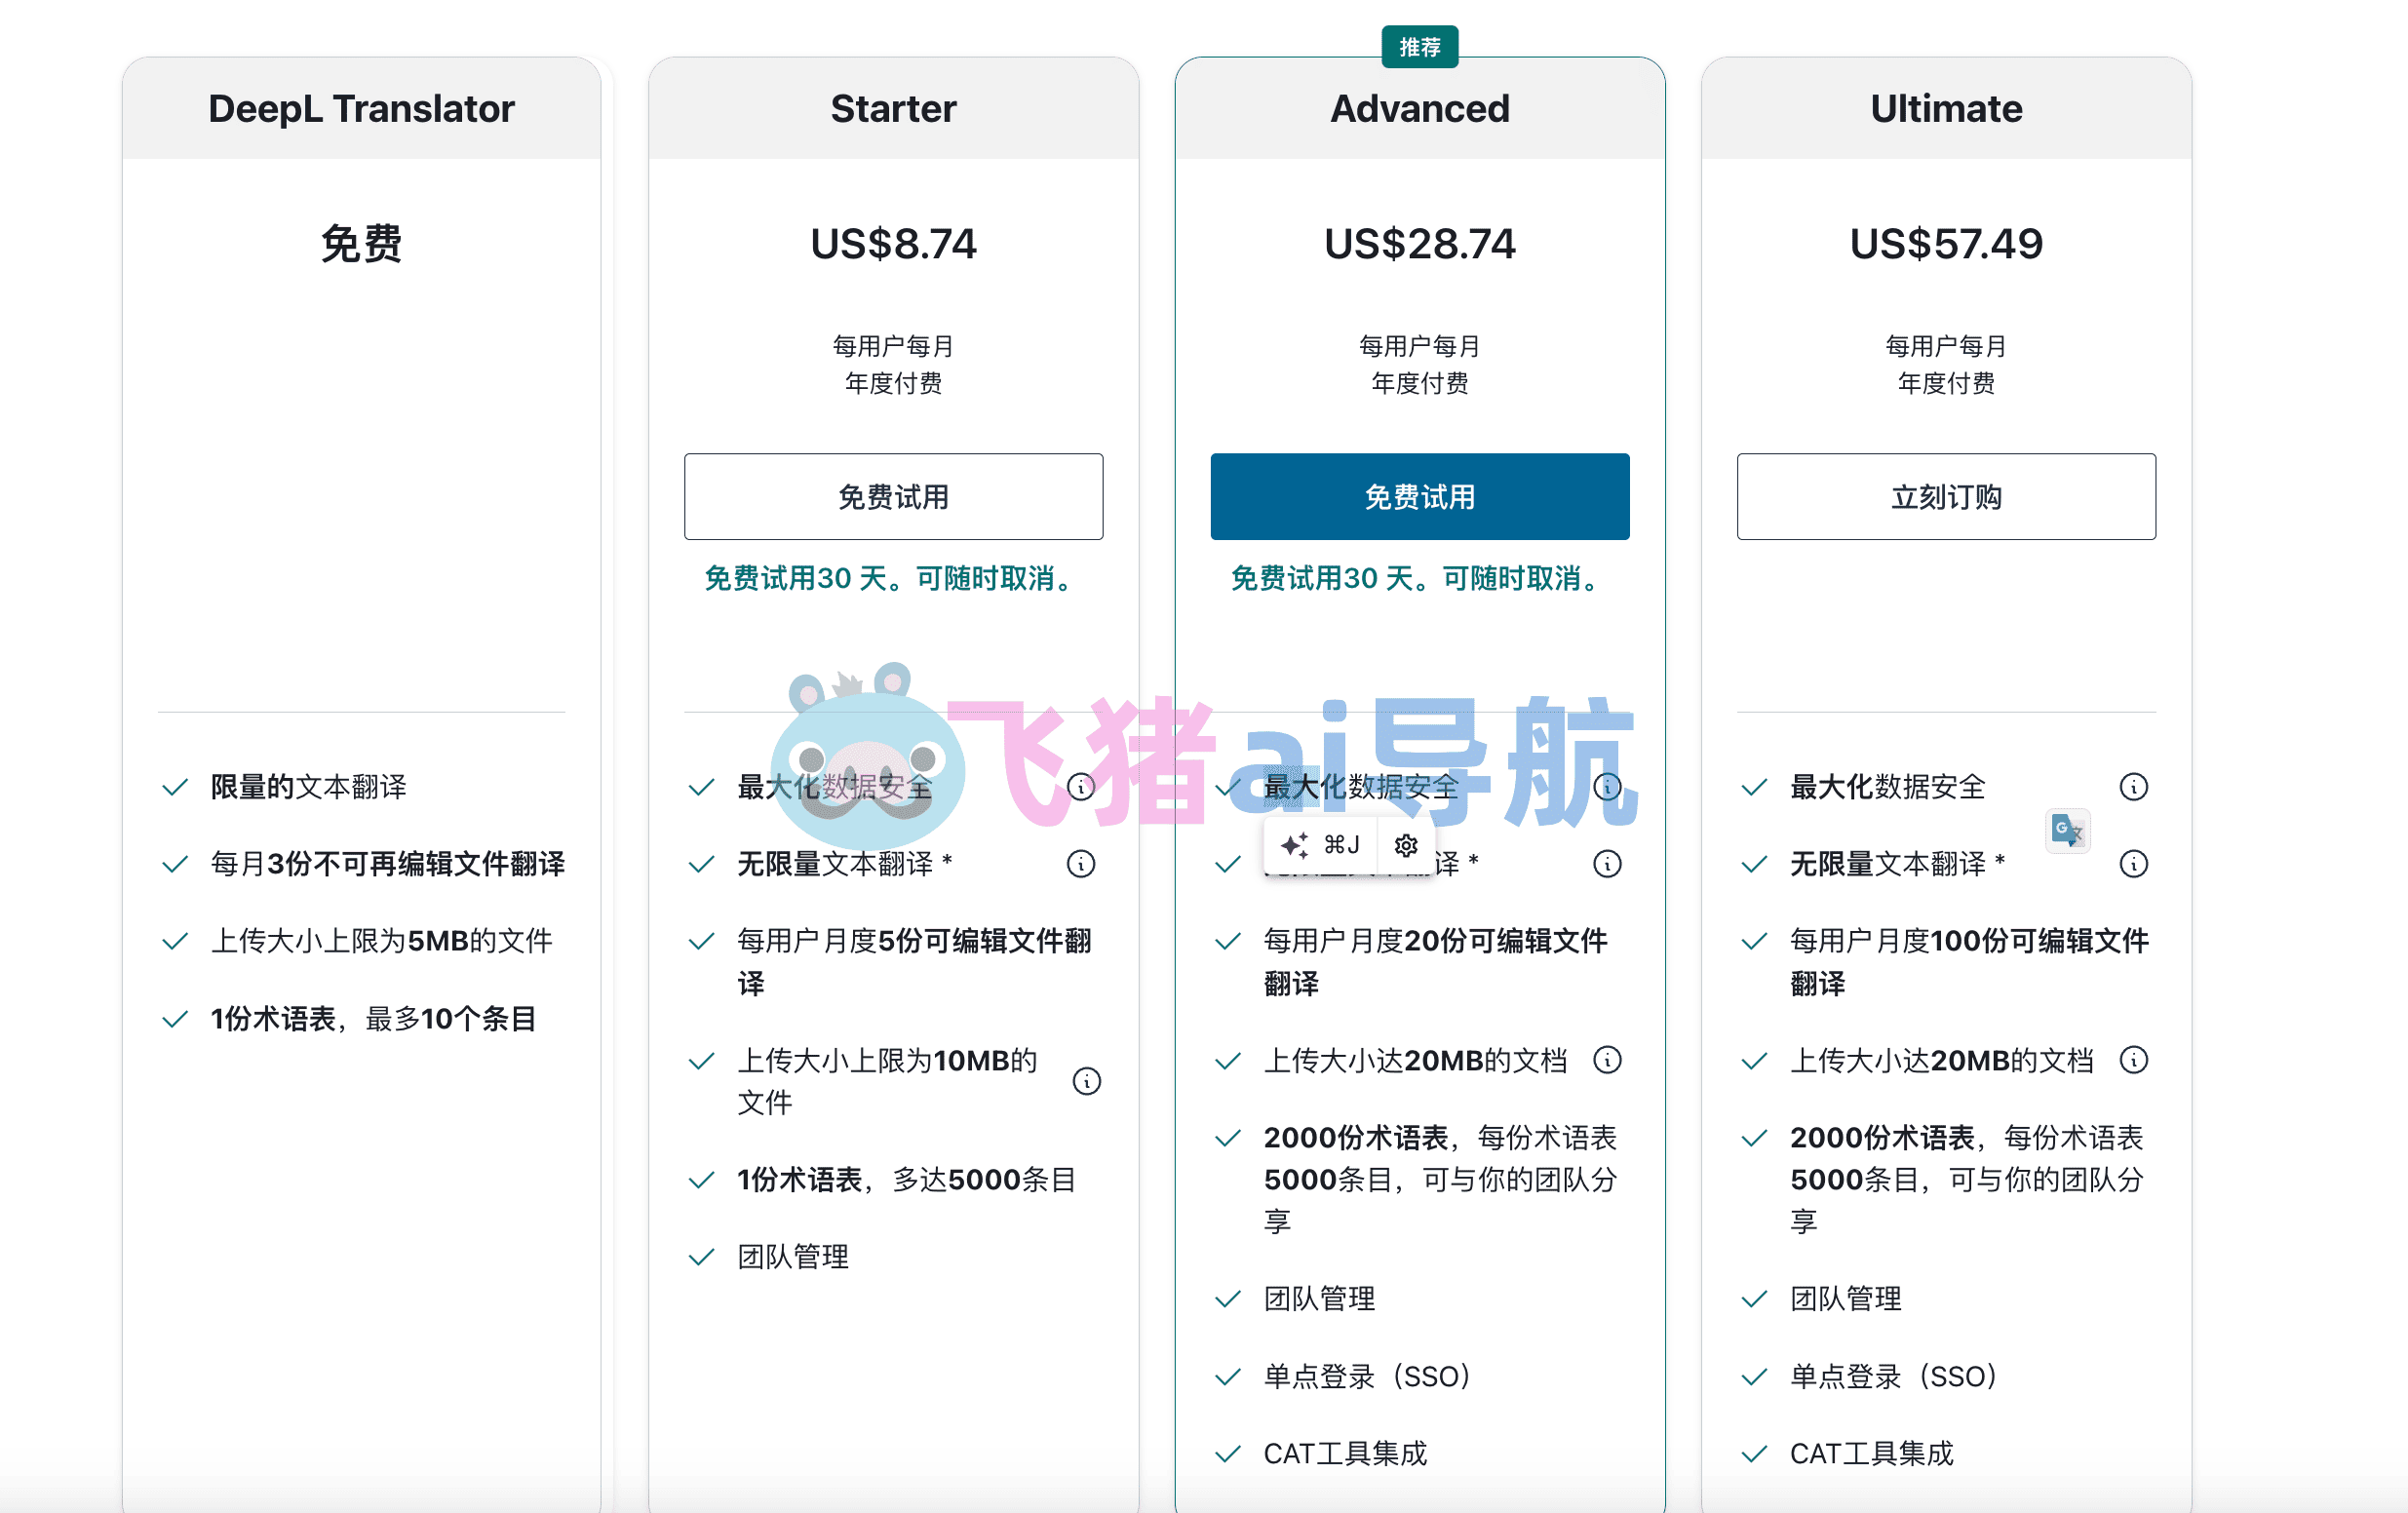Select the Ultimate plan heading
The image size is (2408, 1513).
1946,108
